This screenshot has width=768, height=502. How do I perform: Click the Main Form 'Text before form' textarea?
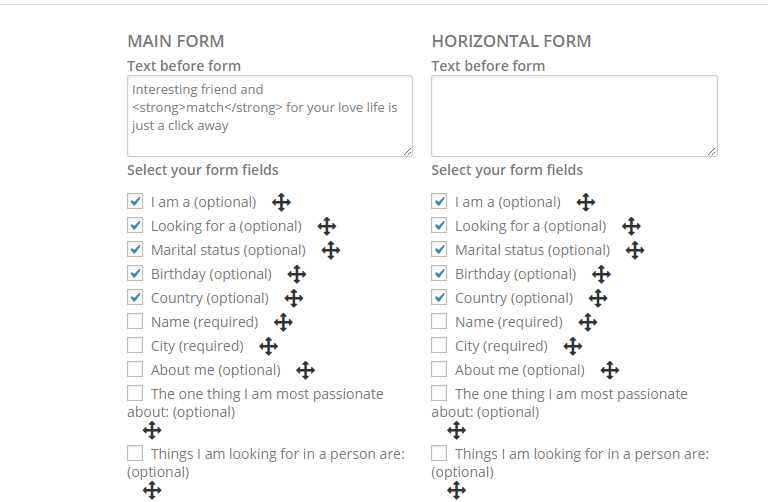(270, 115)
